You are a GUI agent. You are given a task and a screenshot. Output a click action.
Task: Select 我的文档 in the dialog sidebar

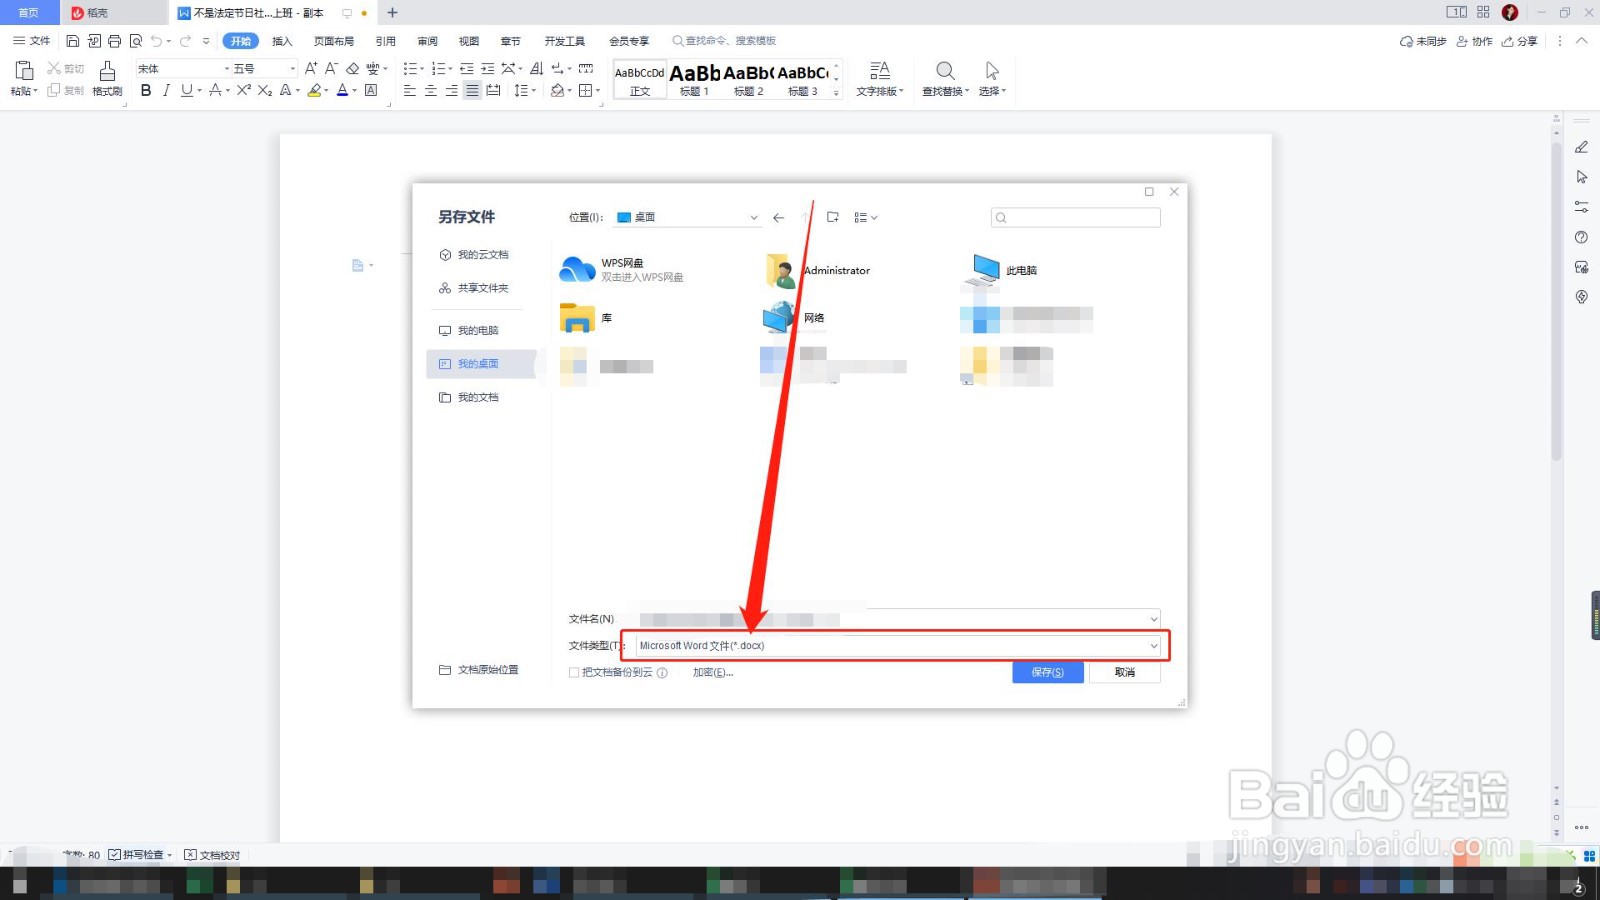[x=469, y=398]
